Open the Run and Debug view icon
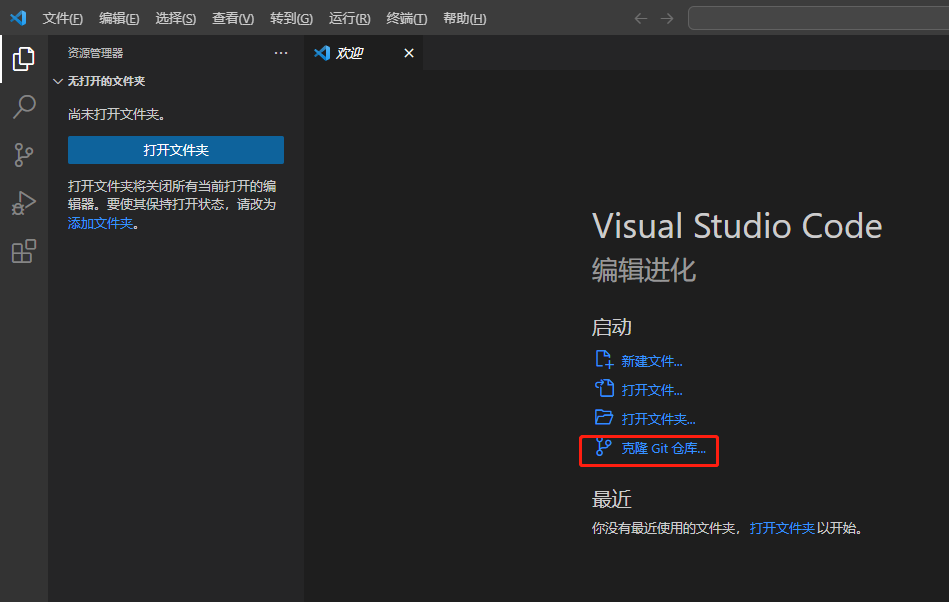 click(24, 203)
